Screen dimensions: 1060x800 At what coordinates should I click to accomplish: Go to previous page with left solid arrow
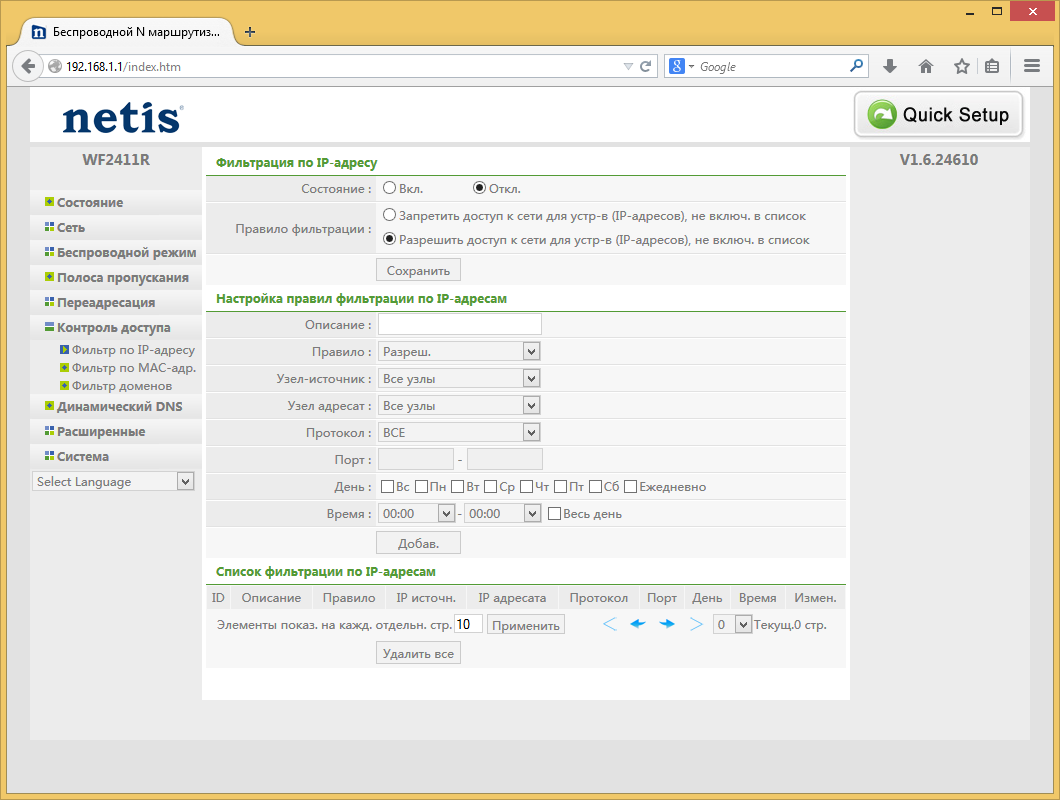[637, 624]
